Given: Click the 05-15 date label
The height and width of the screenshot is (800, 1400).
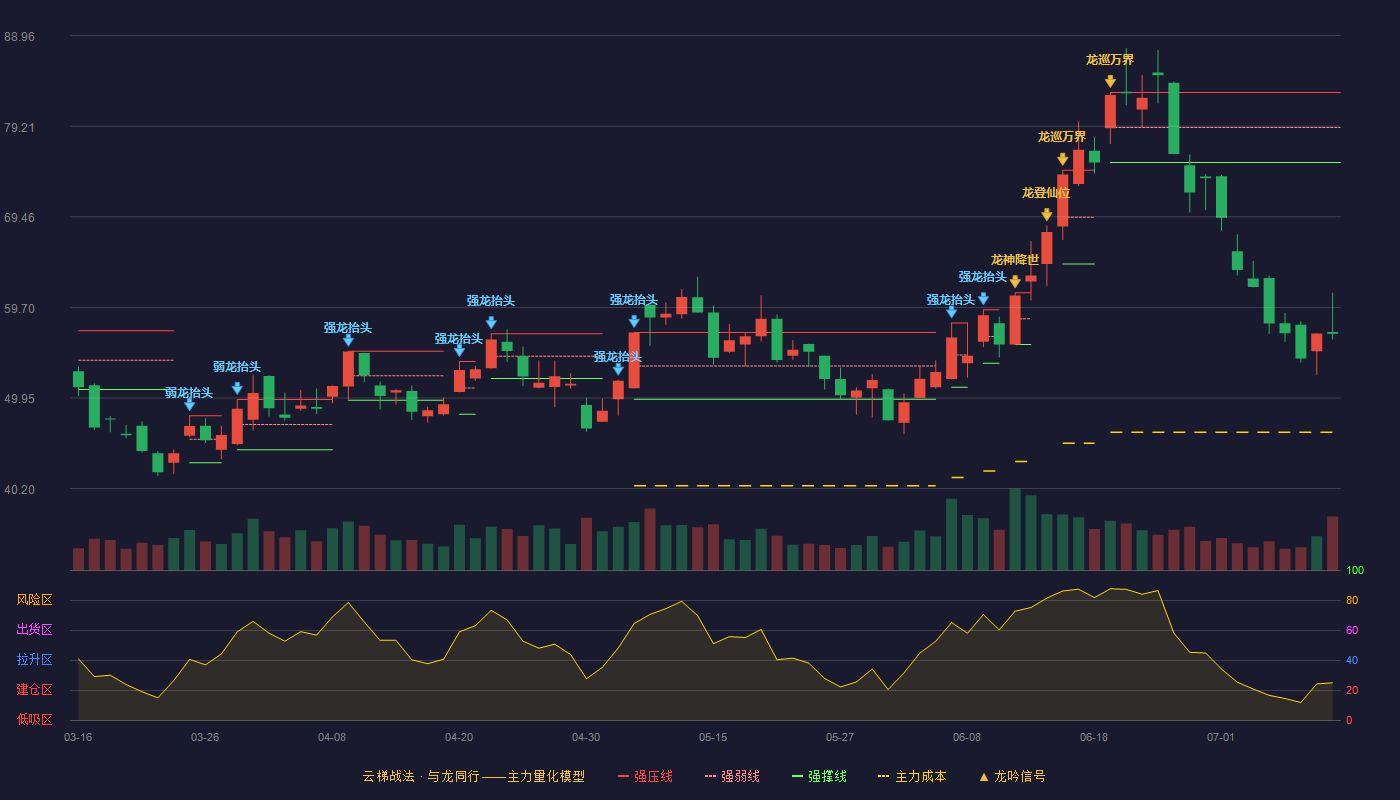Looking at the screenshot, I should (x=713, y=737).
